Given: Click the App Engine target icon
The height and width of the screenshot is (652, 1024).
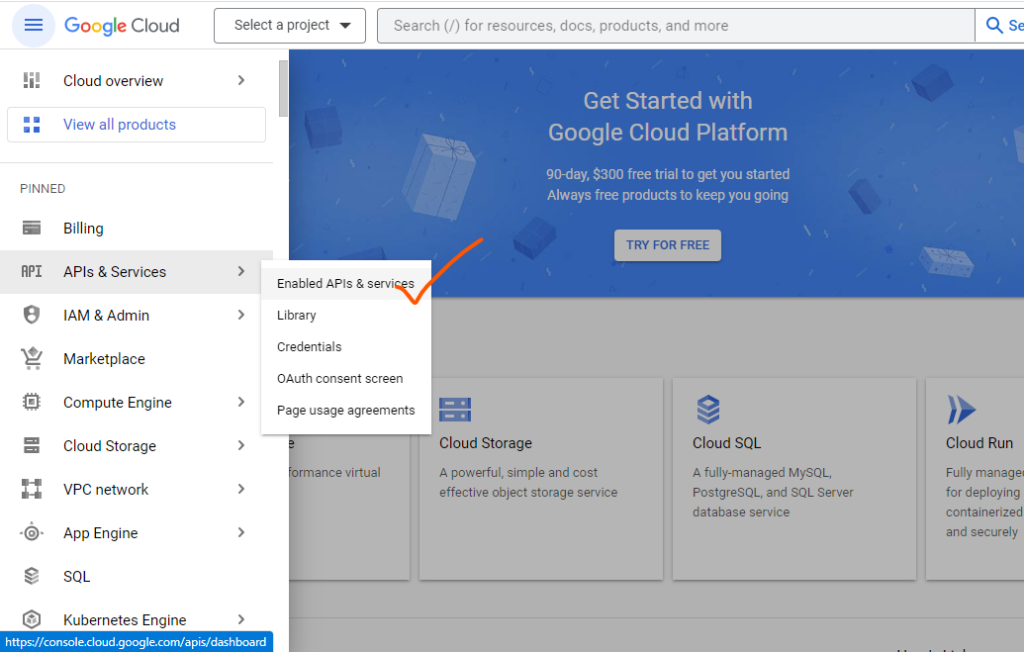Looking at the screenshot, I should tap(31, 532).
